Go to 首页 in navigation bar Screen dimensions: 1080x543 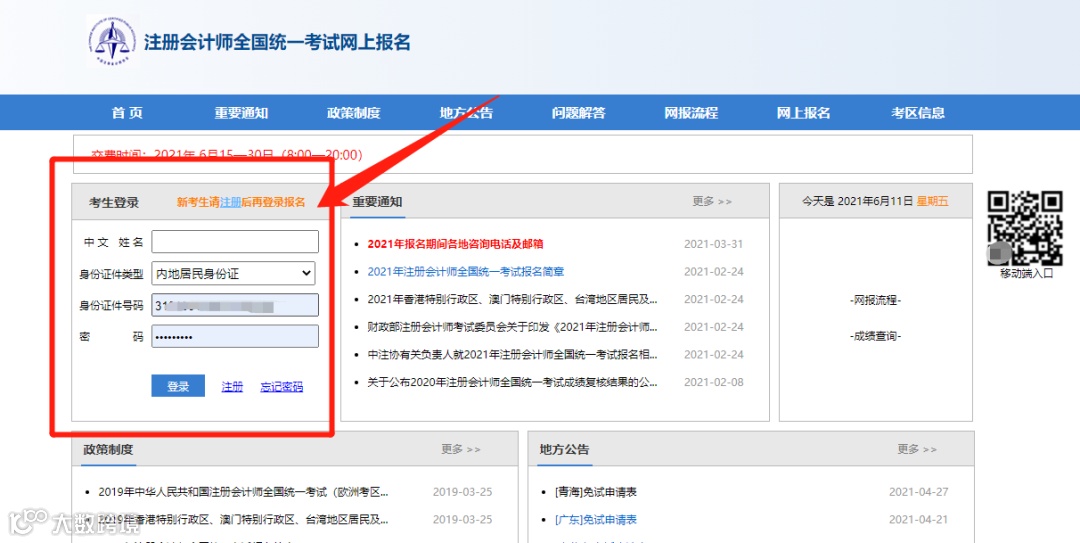[x=127, y=113]
